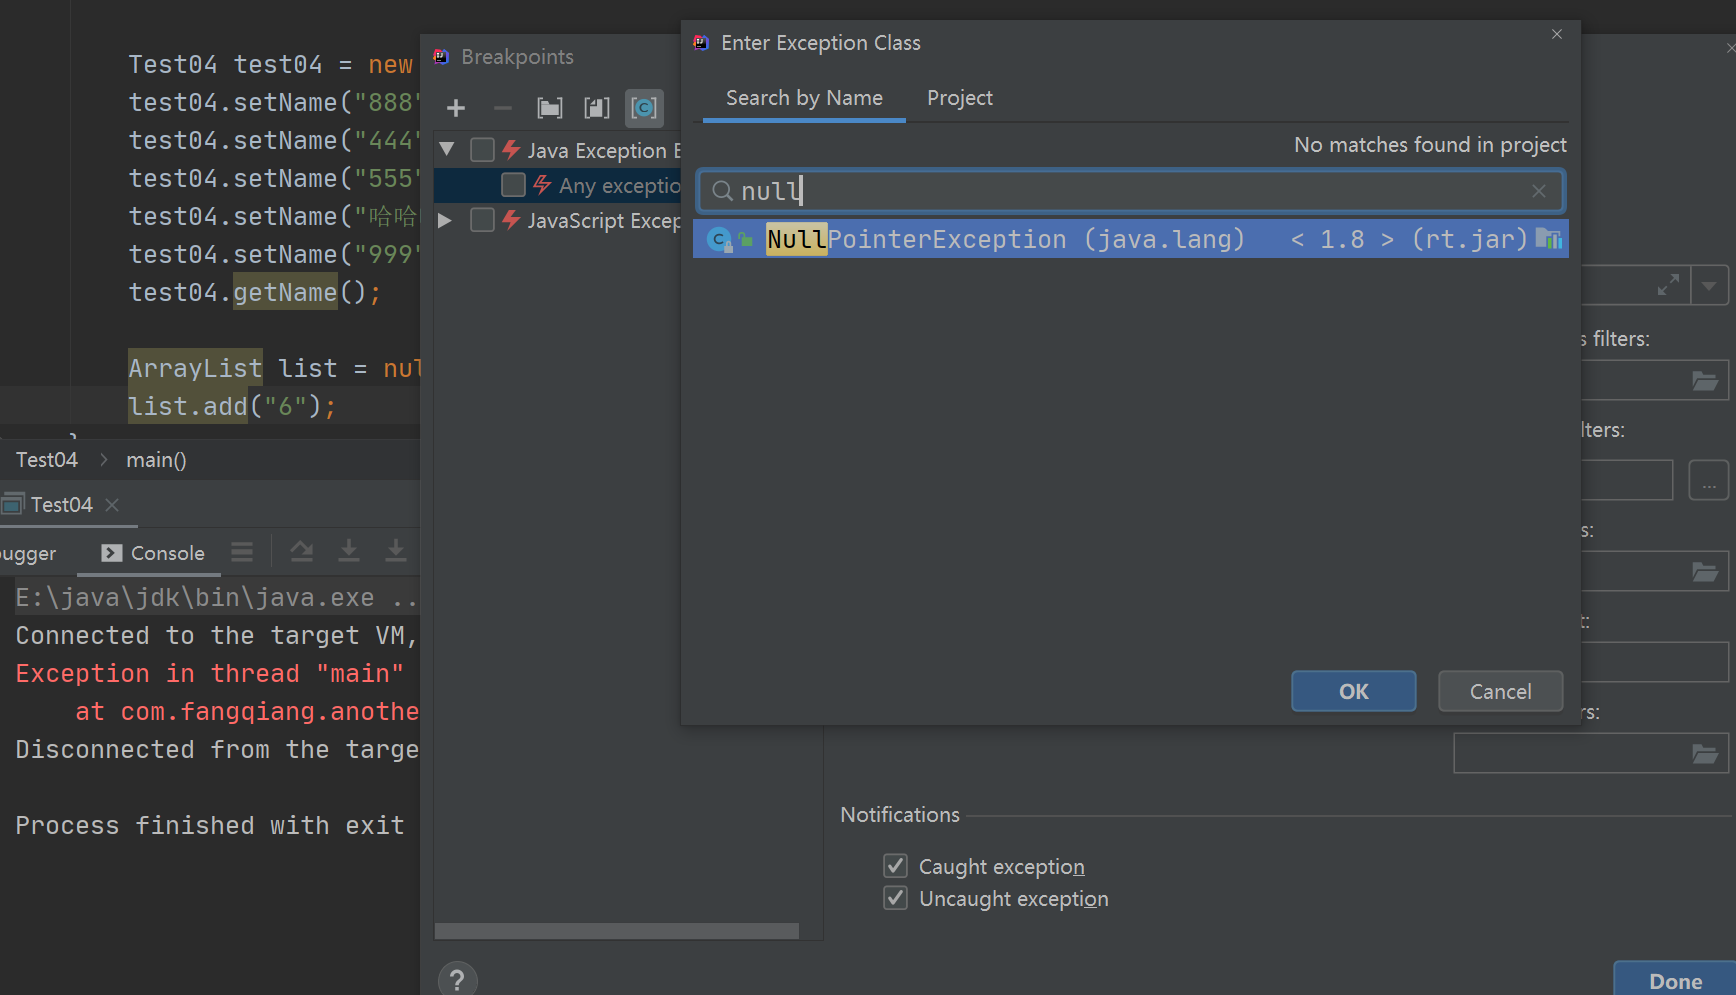Viewport: 1736px width, 995px height.
Task: Click the first download-arrow console icon
Action: pyautogui.click(x=348, y=551)
